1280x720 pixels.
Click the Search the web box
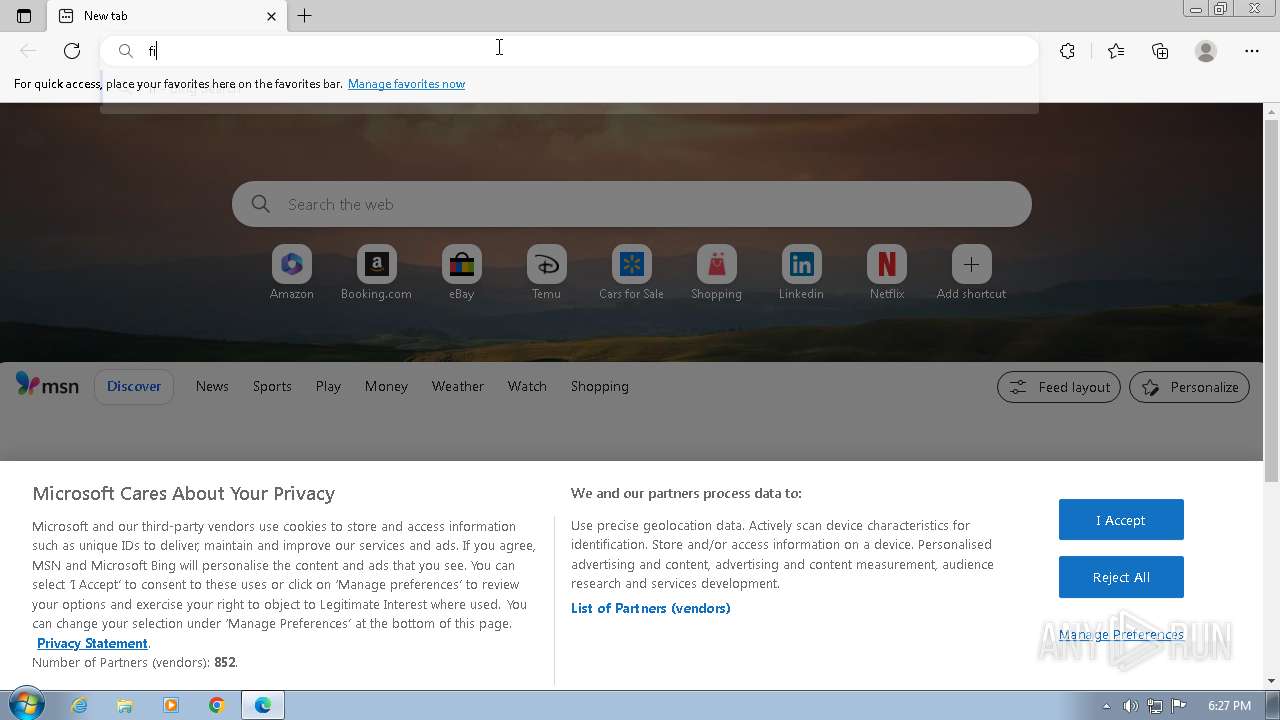[632, 204]
